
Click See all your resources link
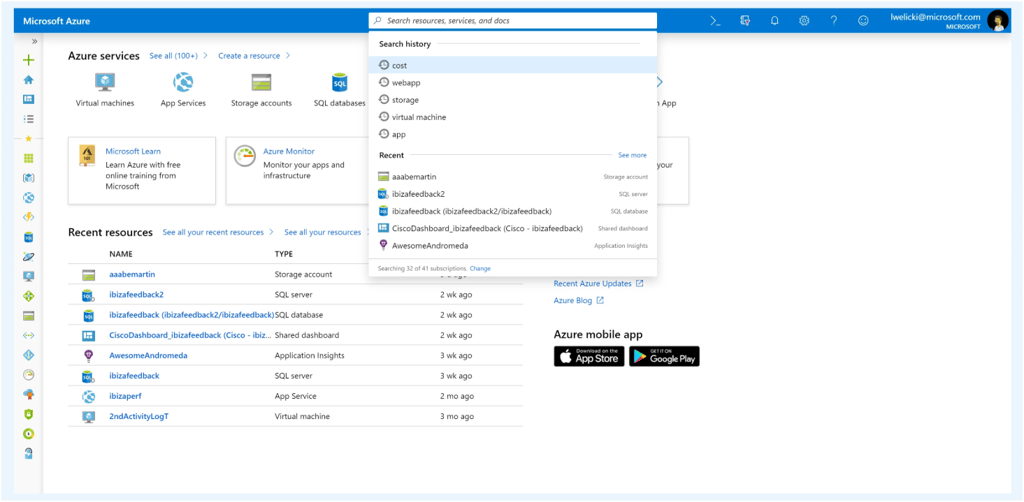tap(323, 232)
